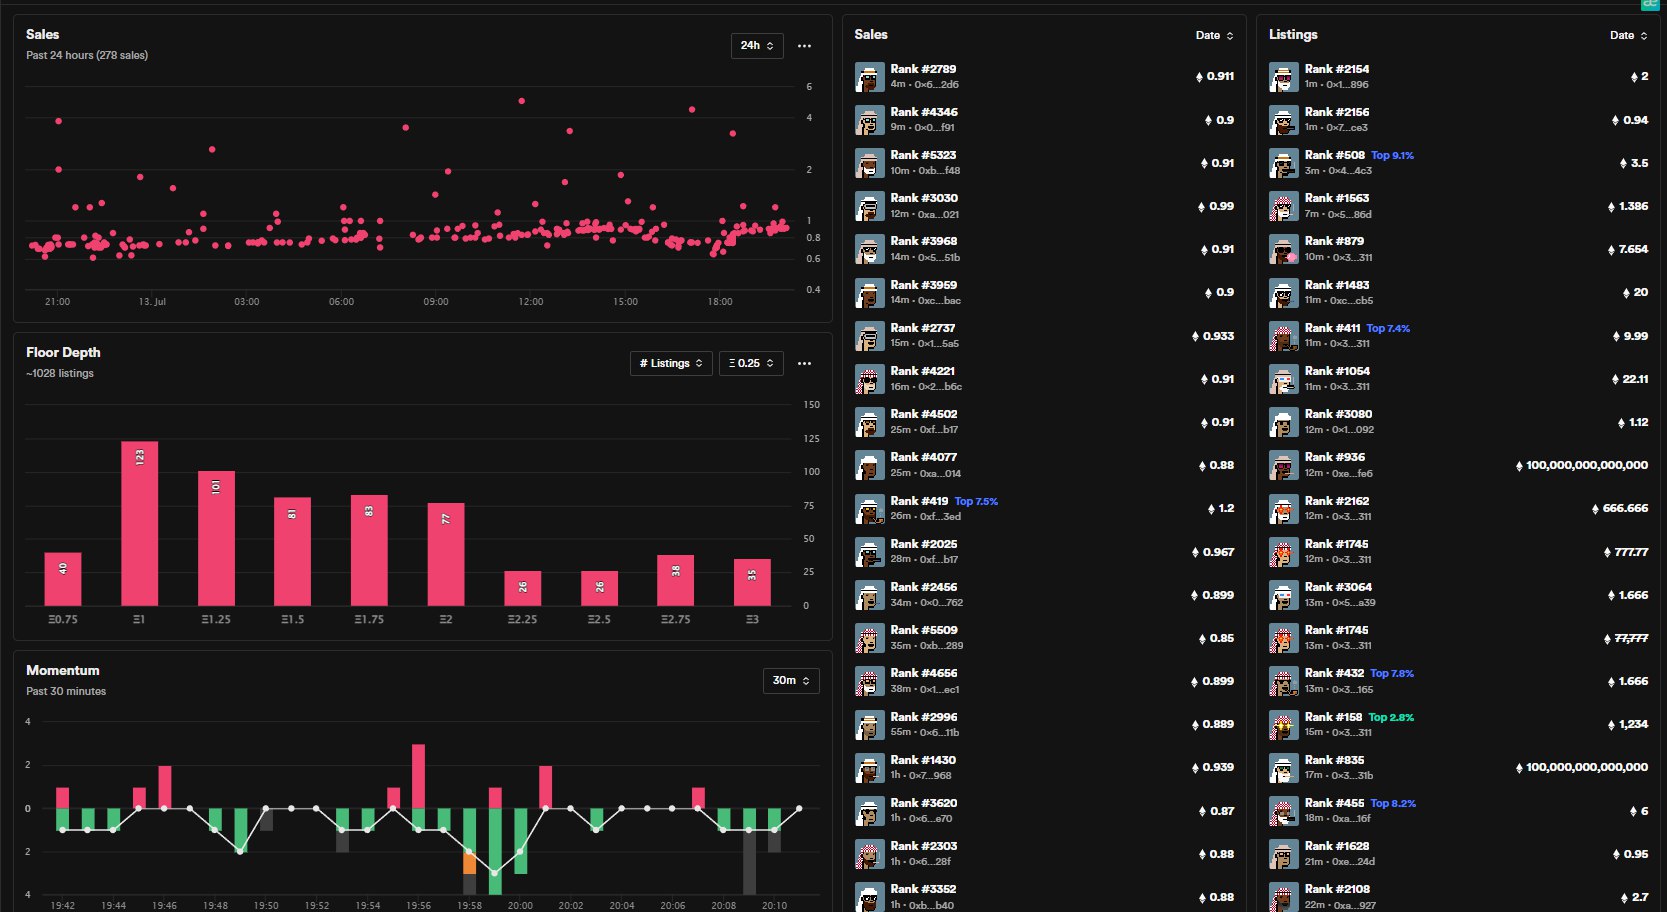The image size is (1667, 912).
Task: Open the Rank #3959 sale avatar
Action: point(870,293)
